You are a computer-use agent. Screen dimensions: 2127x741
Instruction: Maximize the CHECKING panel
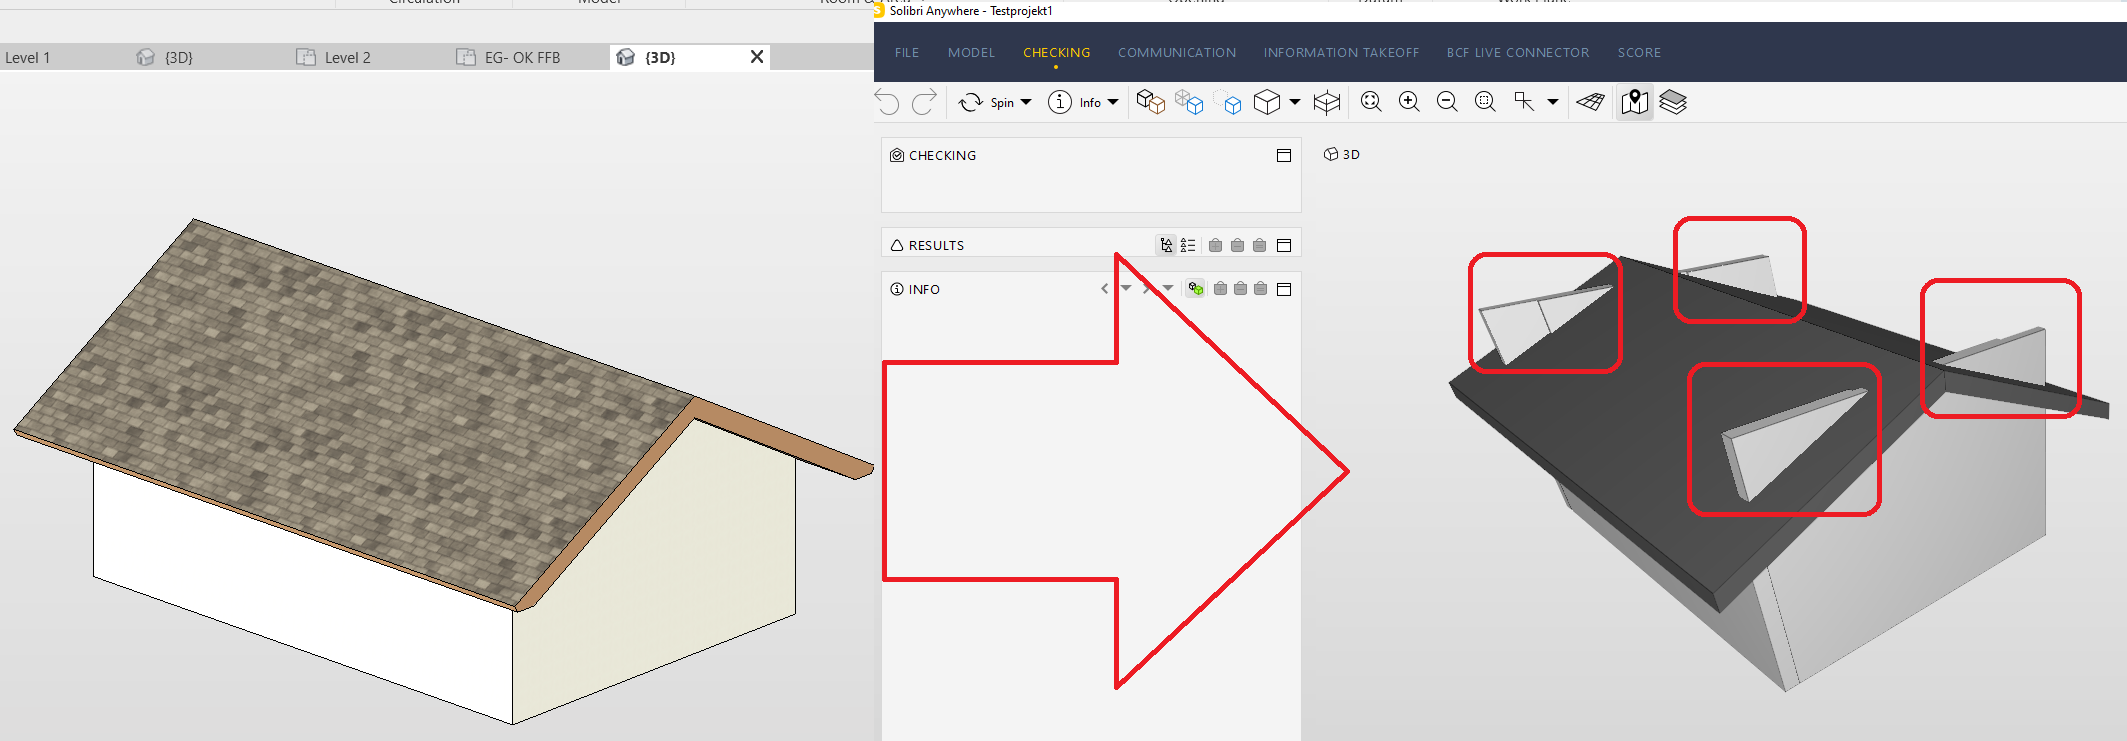1284,155
